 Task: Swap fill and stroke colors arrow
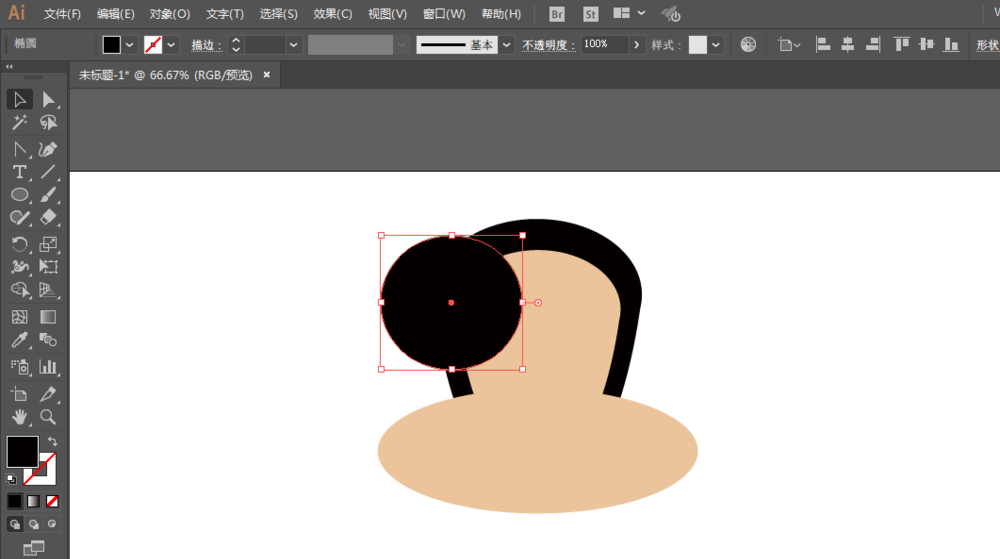[52, 441]
